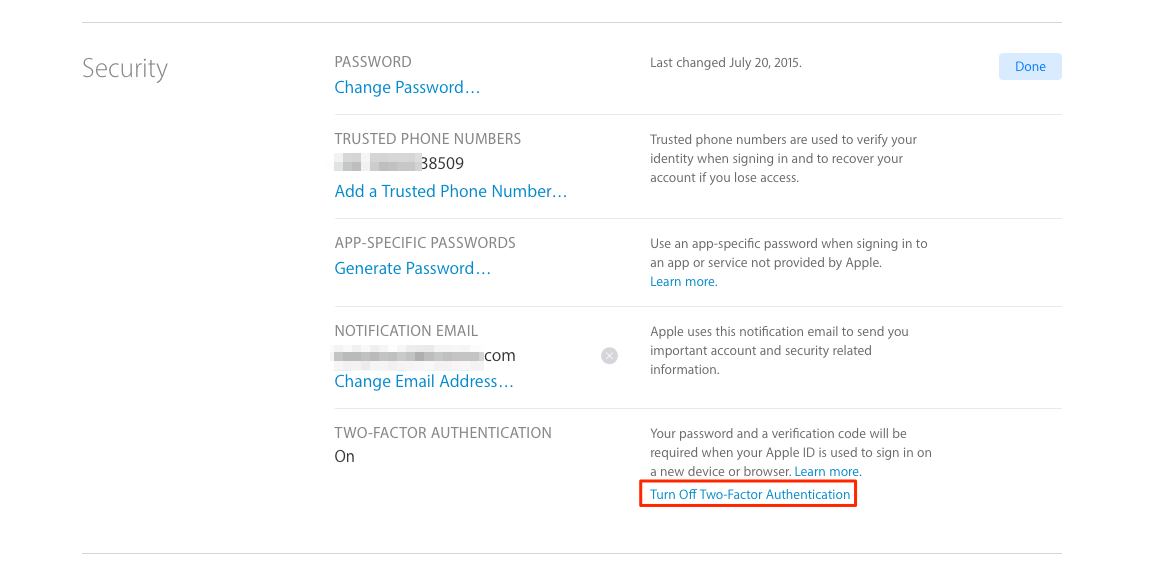Select the trusted phone number ending 38509
Image resolution: width=1156 pixels, height=577 pixels.
[x=400, y=164]
